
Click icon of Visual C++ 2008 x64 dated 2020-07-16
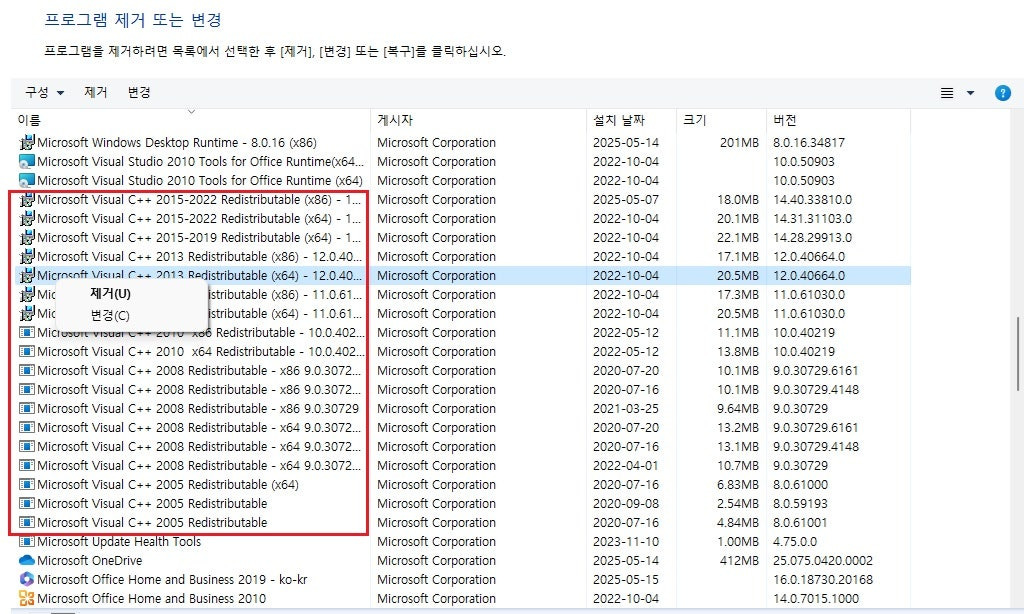27,446
